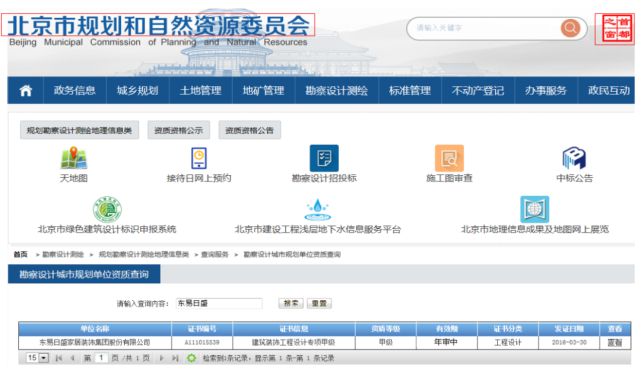Go to the home icon in navigation bar

[25, 90]
